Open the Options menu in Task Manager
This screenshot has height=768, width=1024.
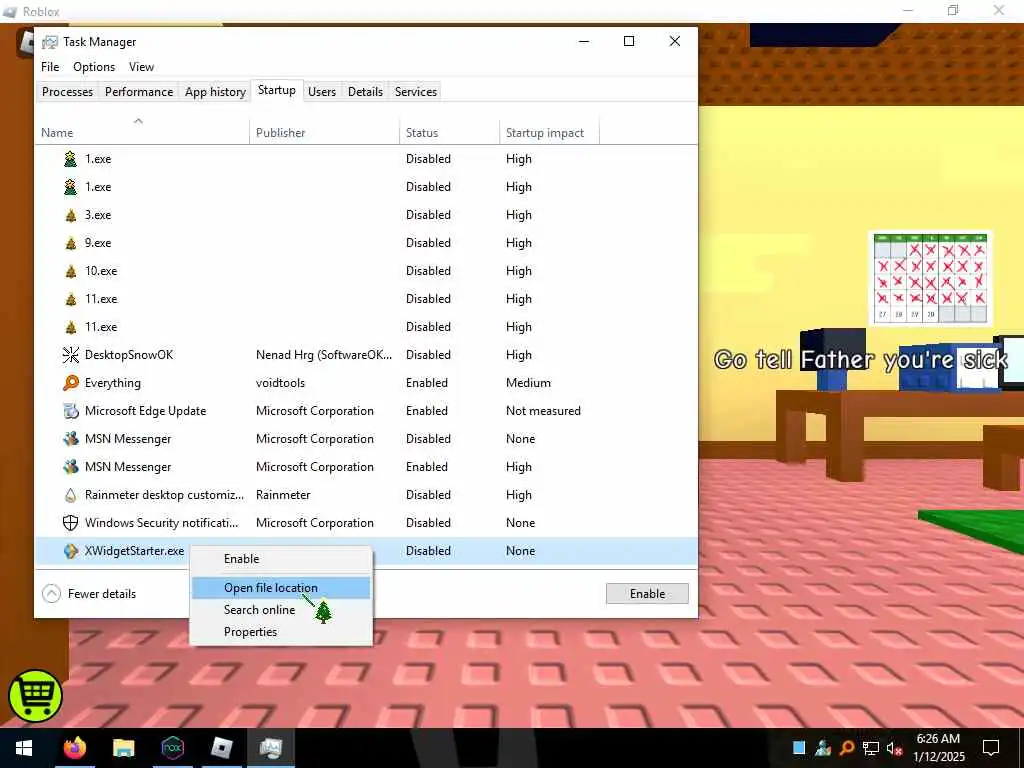click(94, 67)
